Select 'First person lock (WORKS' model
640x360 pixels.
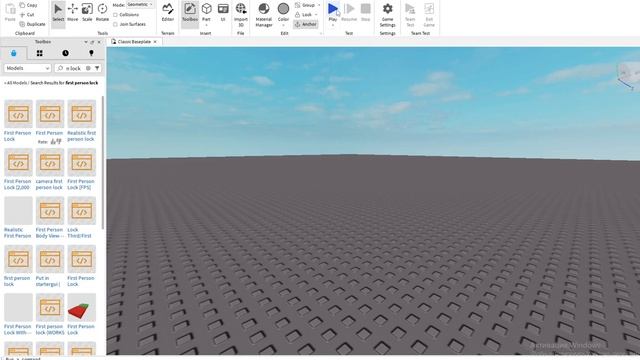[x=50, y=314]
